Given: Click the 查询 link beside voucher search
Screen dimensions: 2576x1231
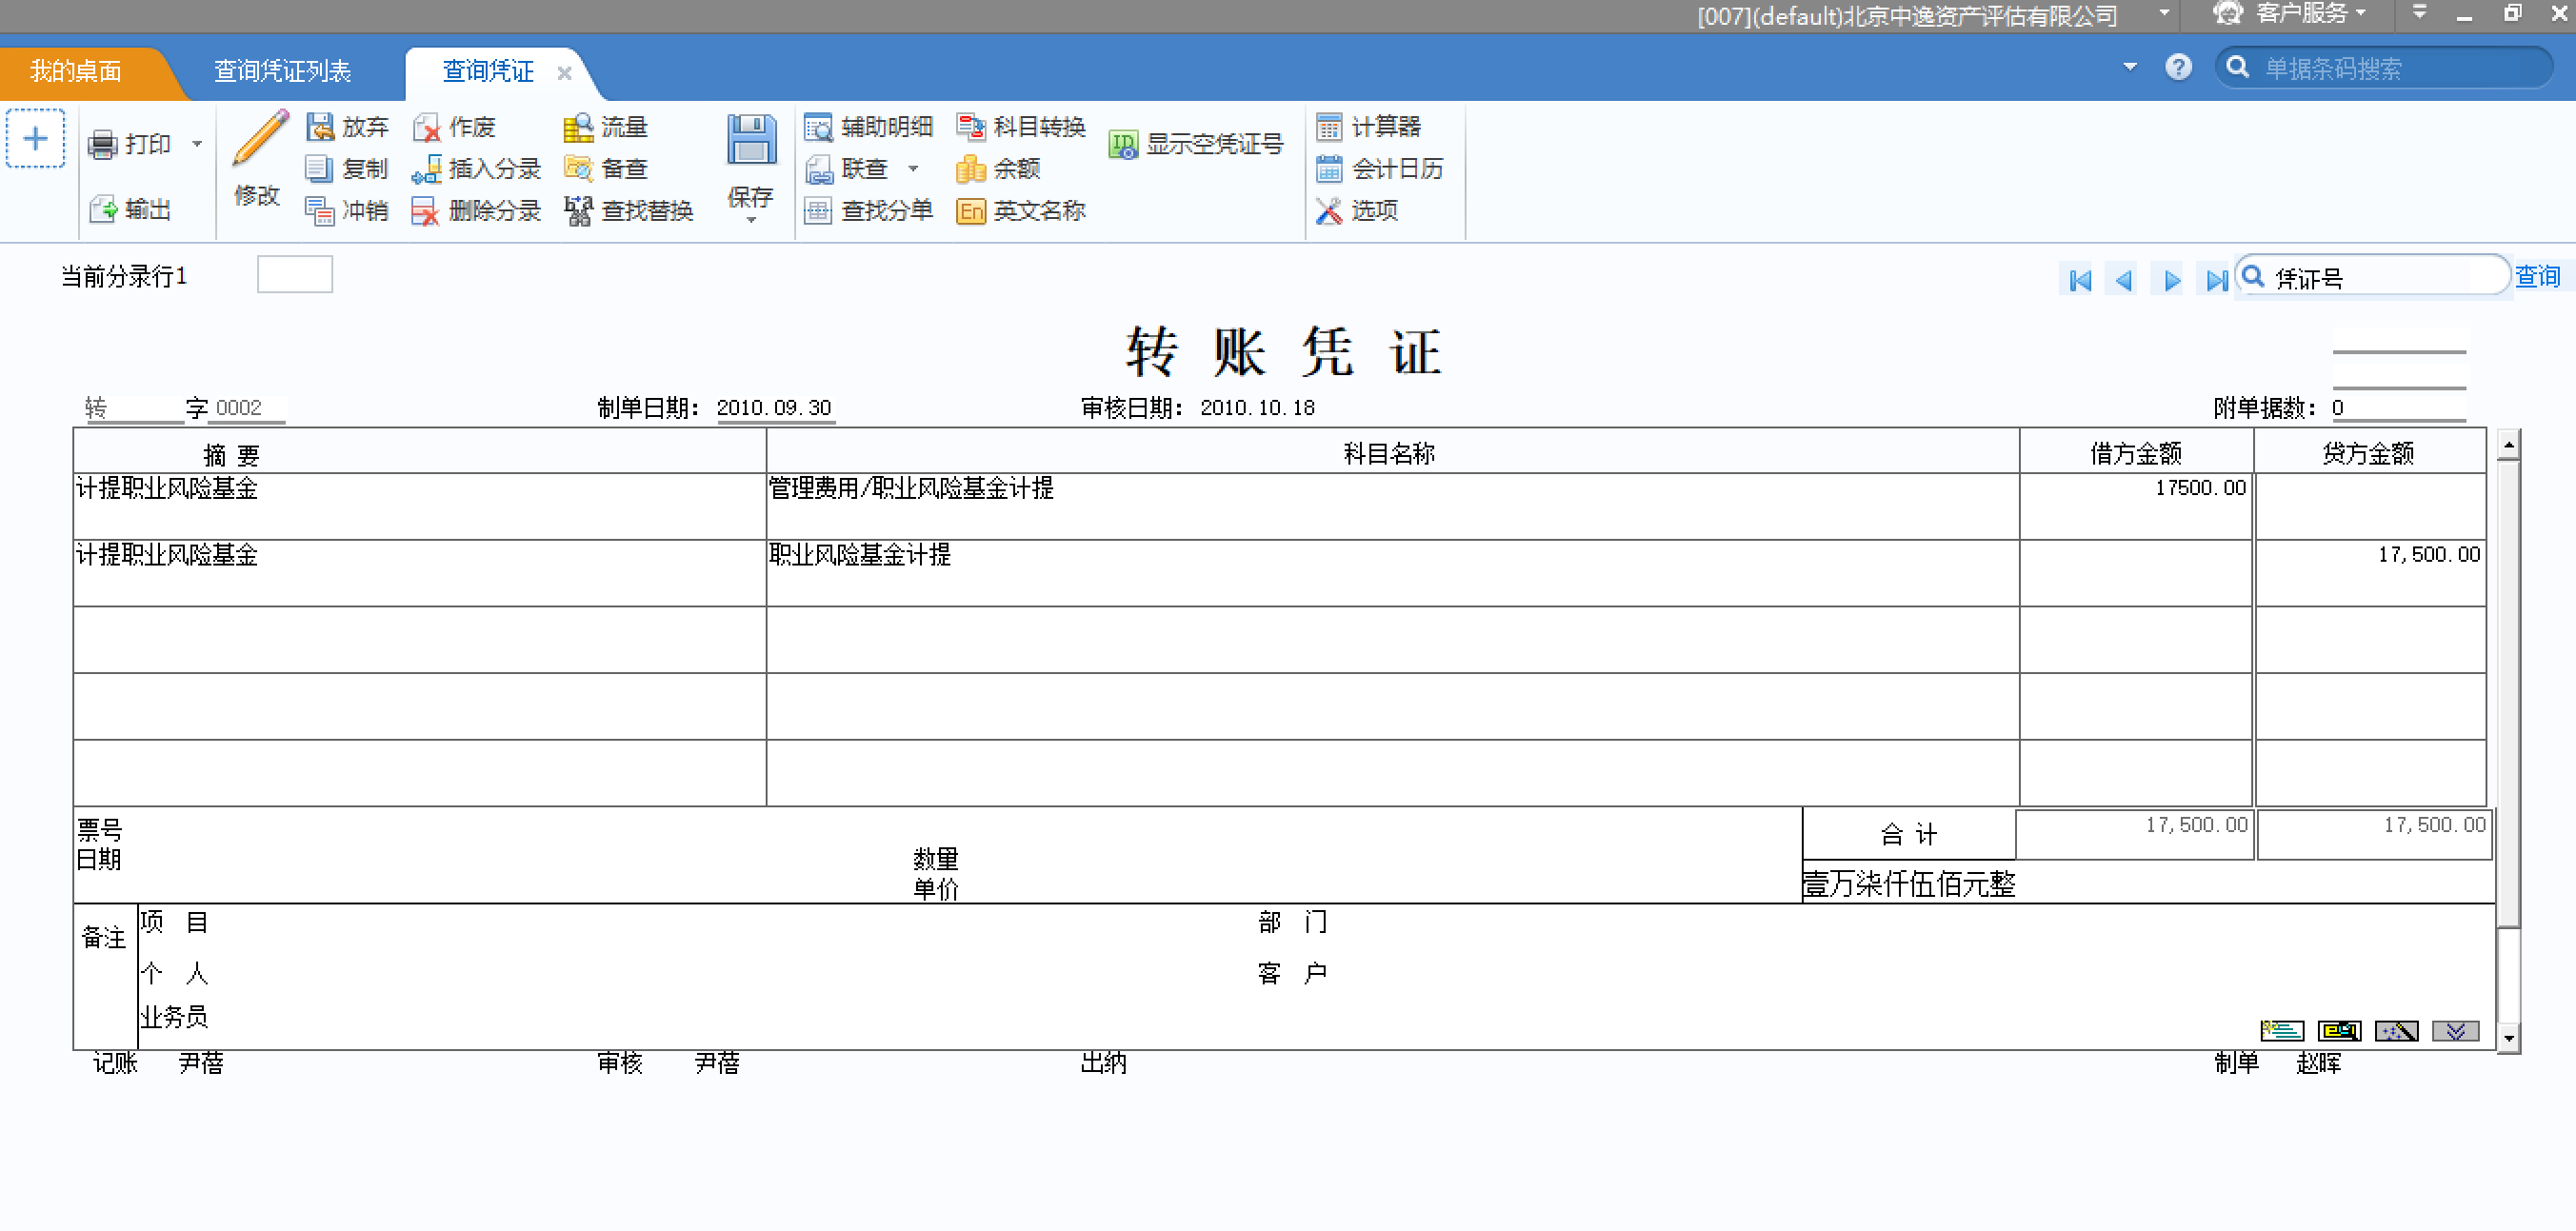Looking at the screenshot, I should click(x=2536, y=277).
